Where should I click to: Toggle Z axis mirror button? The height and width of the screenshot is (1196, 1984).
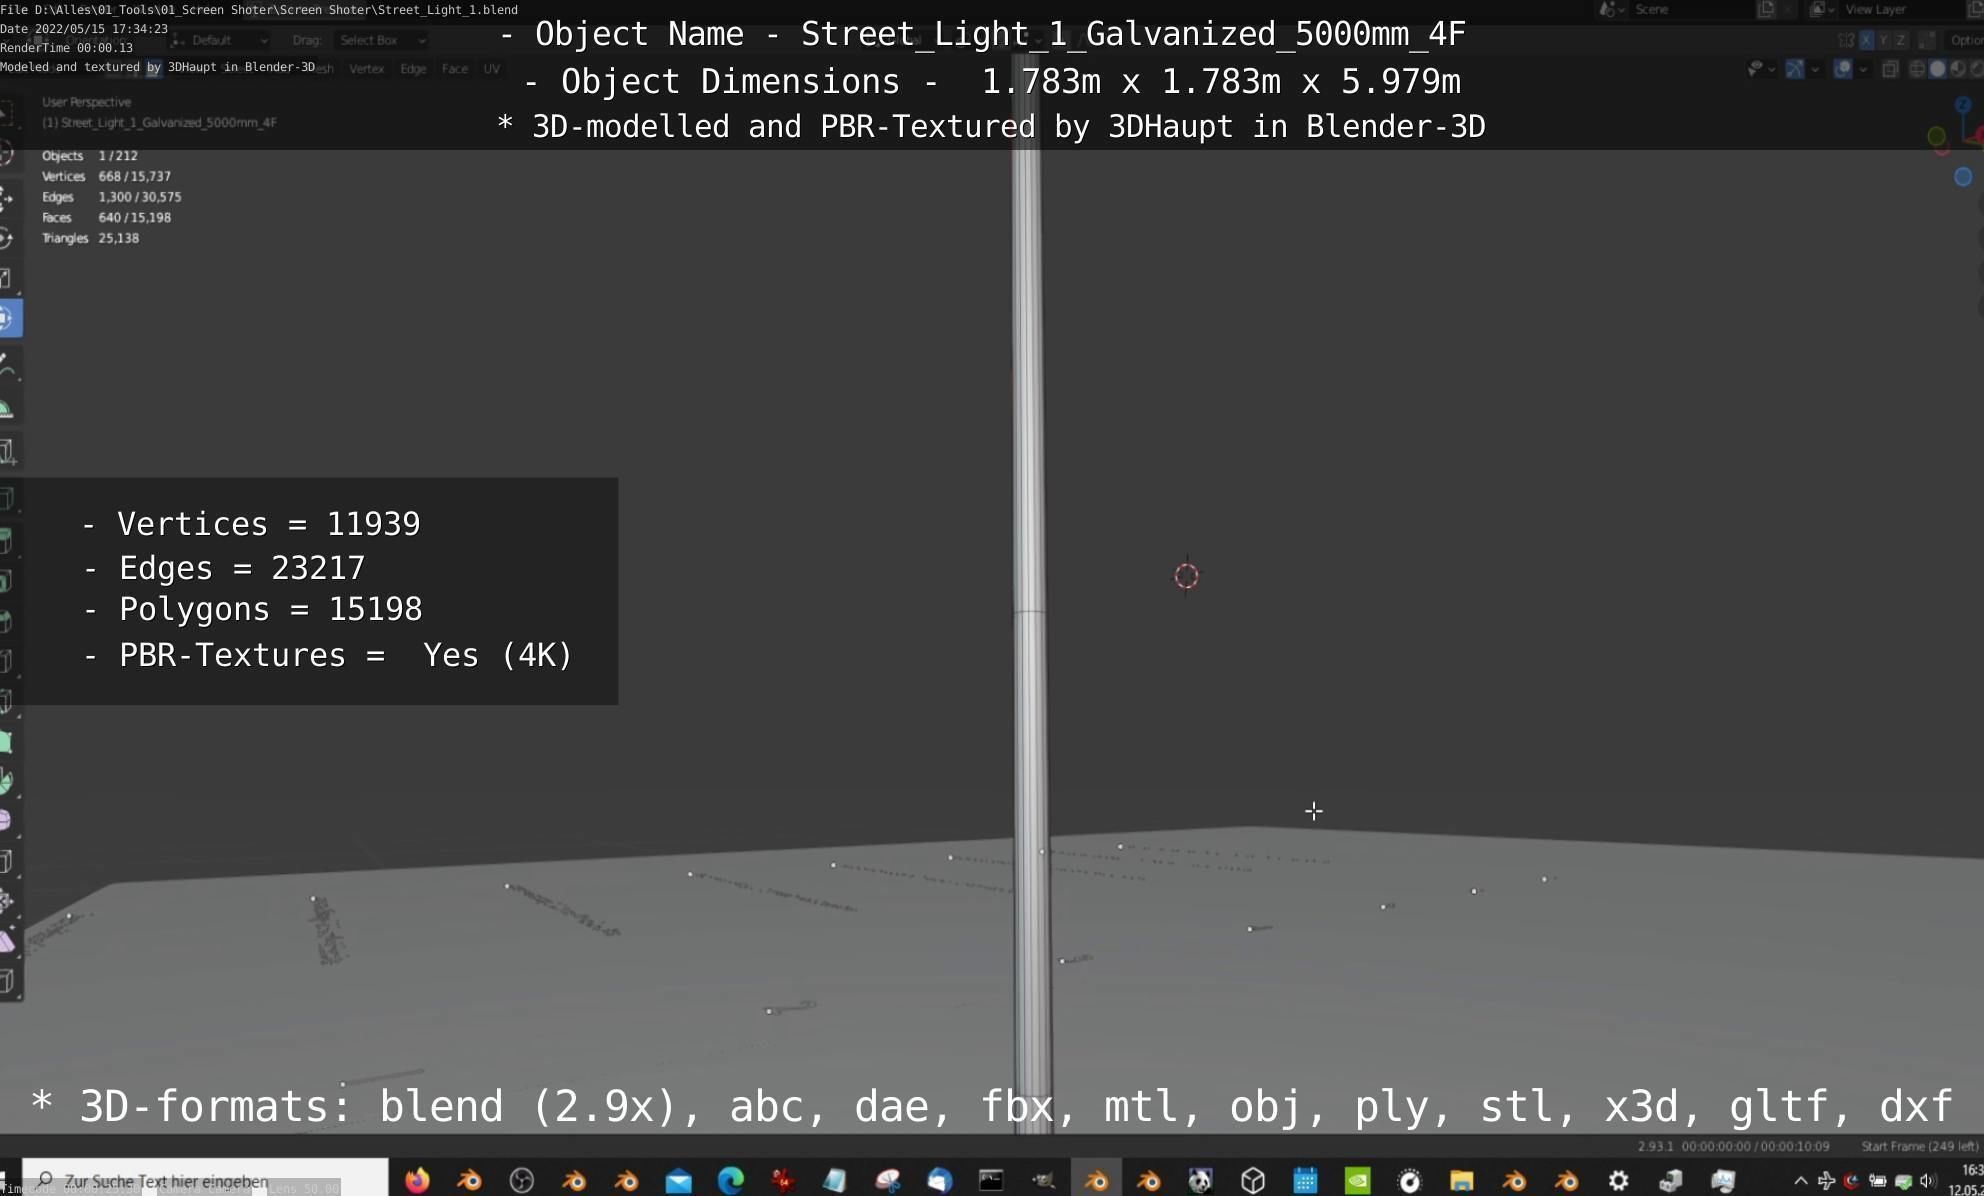coord(1901,40)
